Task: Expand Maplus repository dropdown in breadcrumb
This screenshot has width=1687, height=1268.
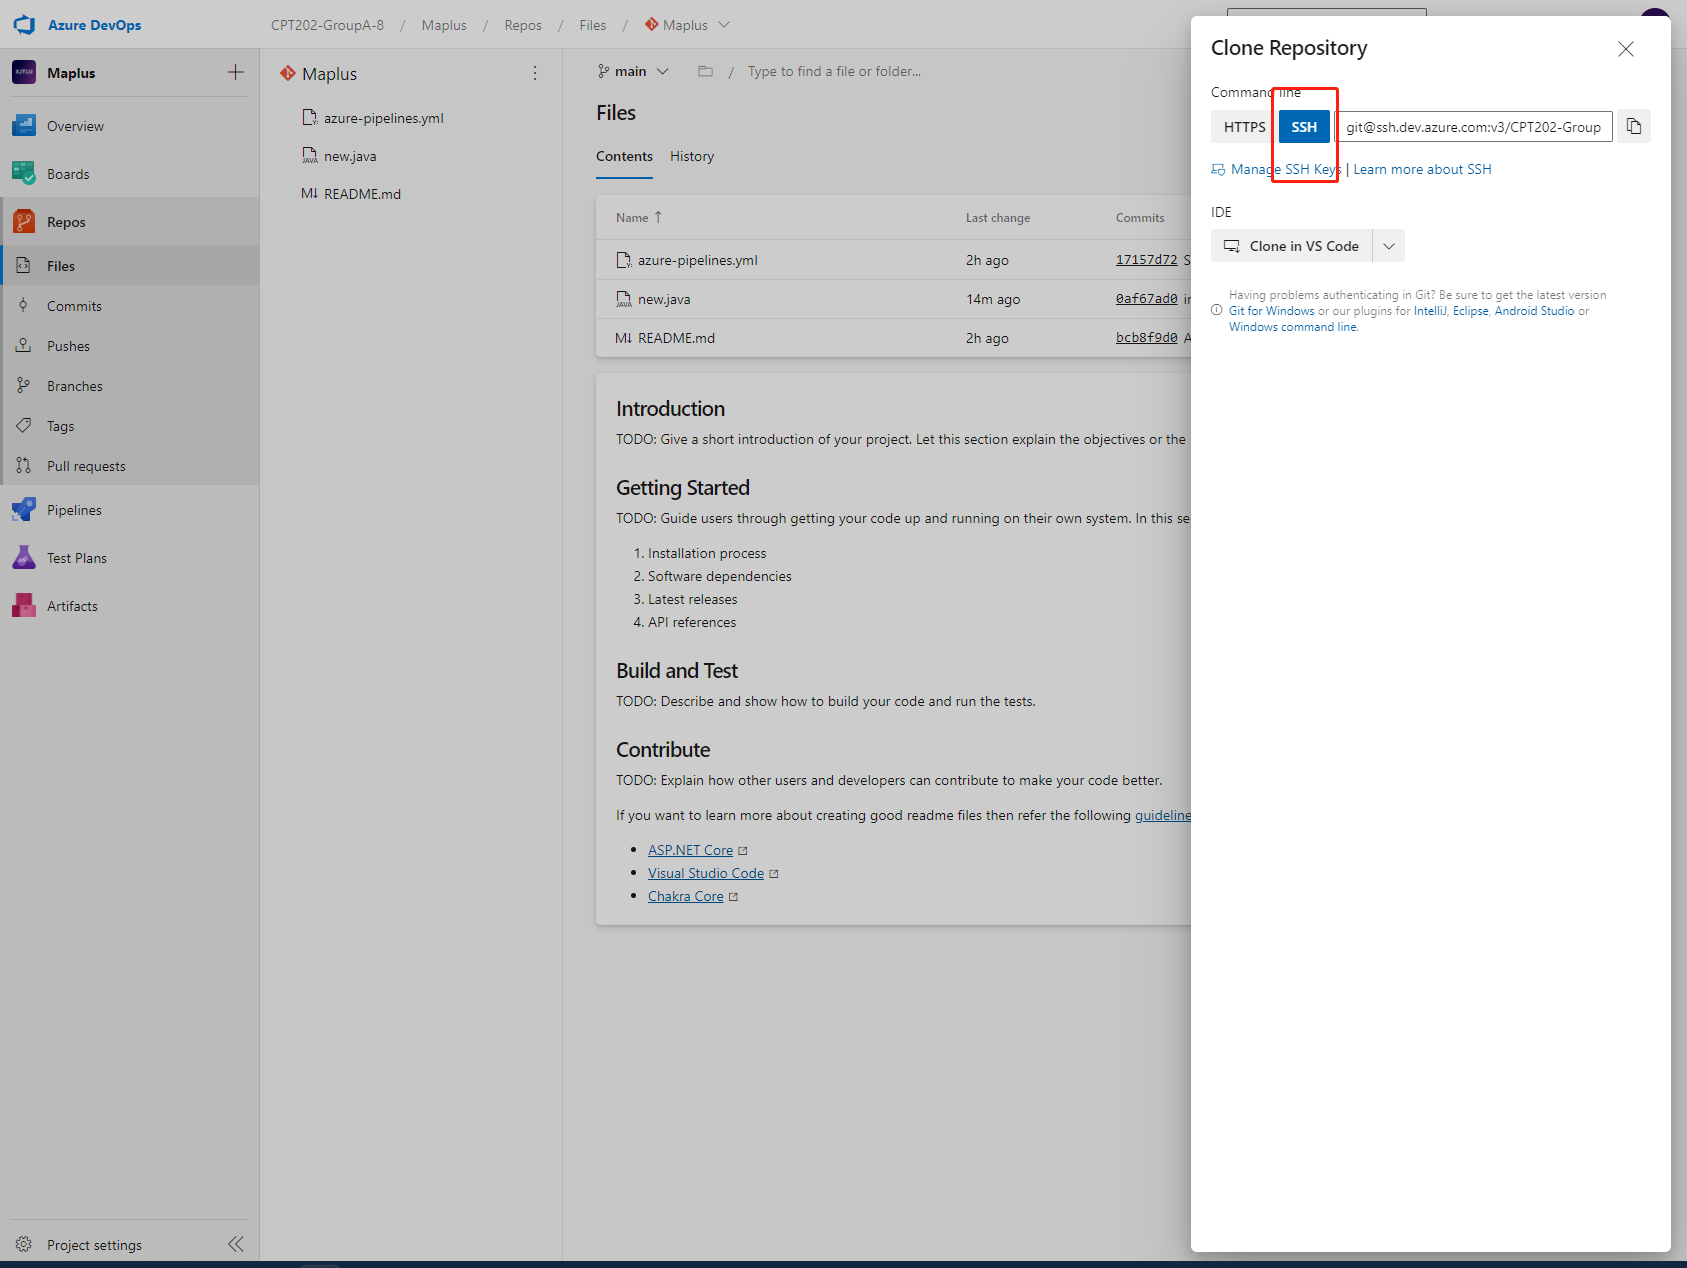Action: [724, 25]
